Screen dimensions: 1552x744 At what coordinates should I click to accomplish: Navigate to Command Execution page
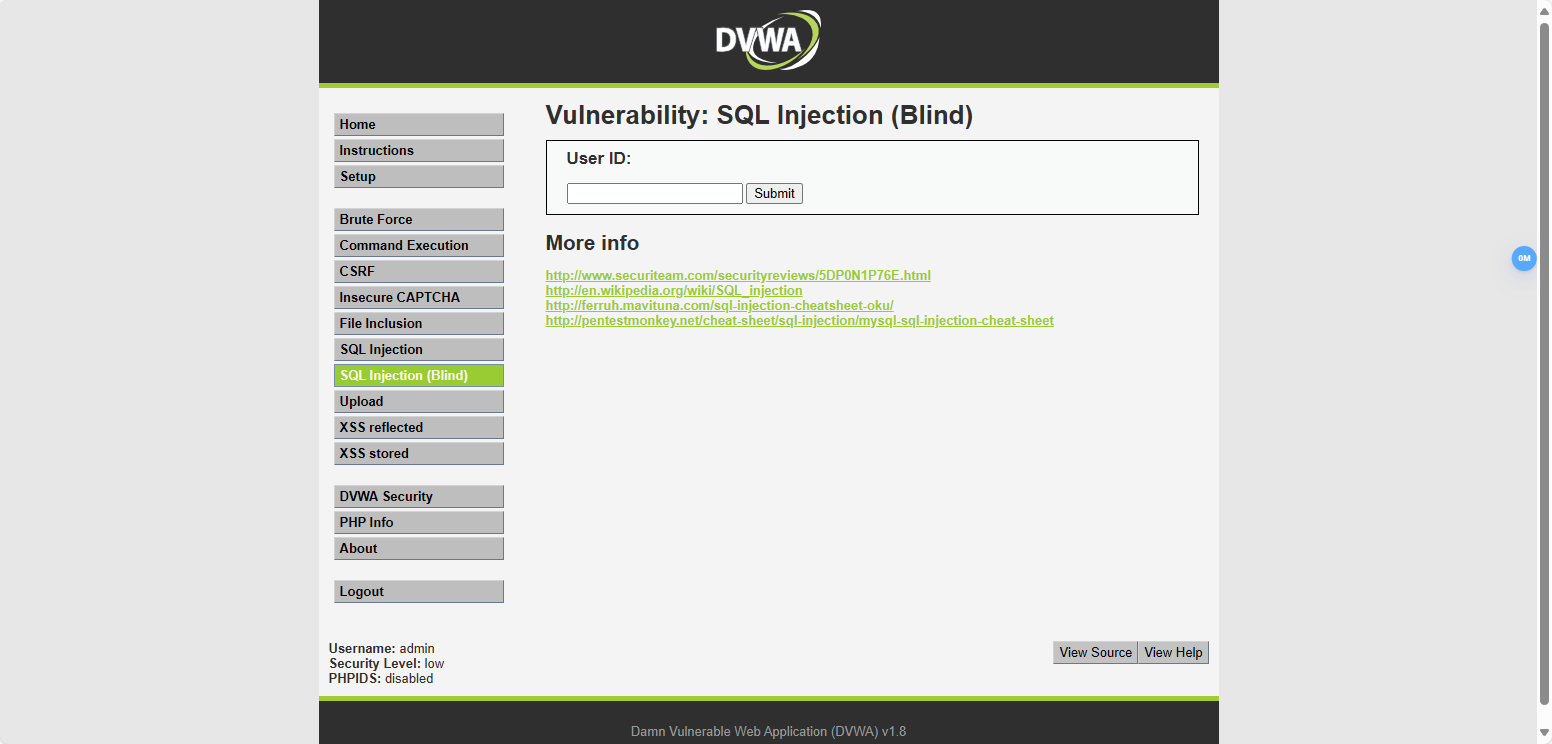[418, 246]
